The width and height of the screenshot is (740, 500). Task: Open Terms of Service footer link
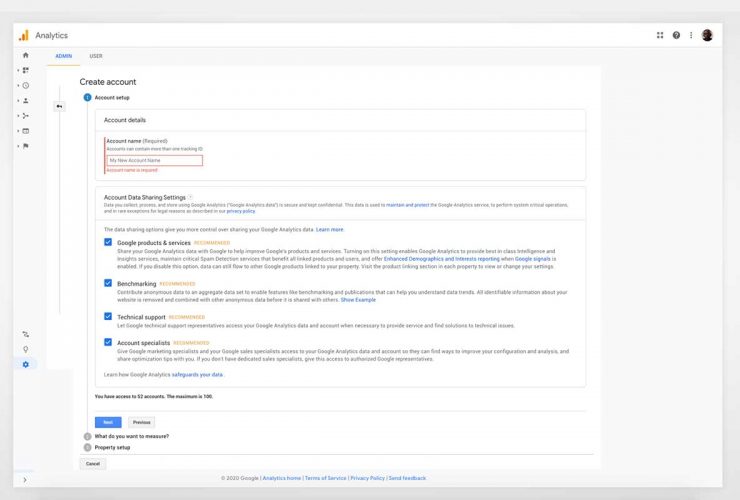tap(326, 478)
